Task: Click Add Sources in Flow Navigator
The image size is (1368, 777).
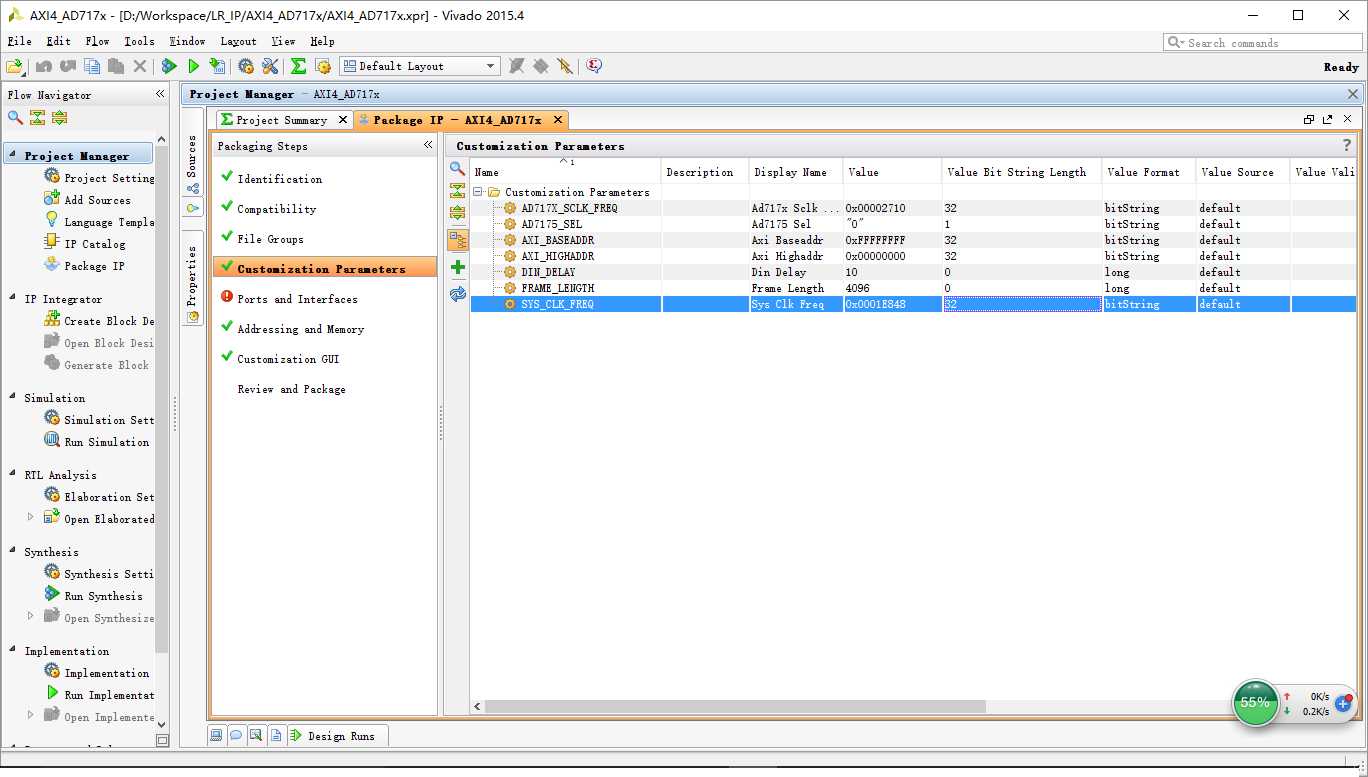Action: [x=97, y=200]
